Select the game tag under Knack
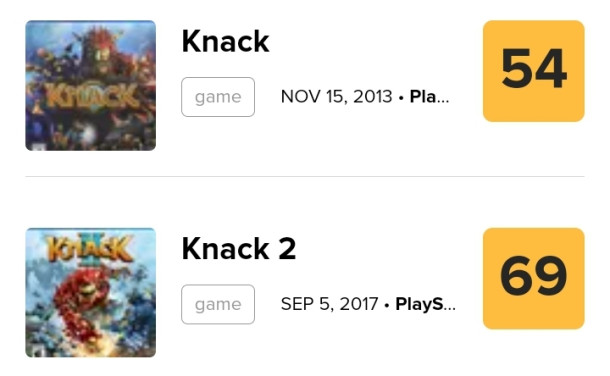This screenshot has width=610, height=376. 218,97
